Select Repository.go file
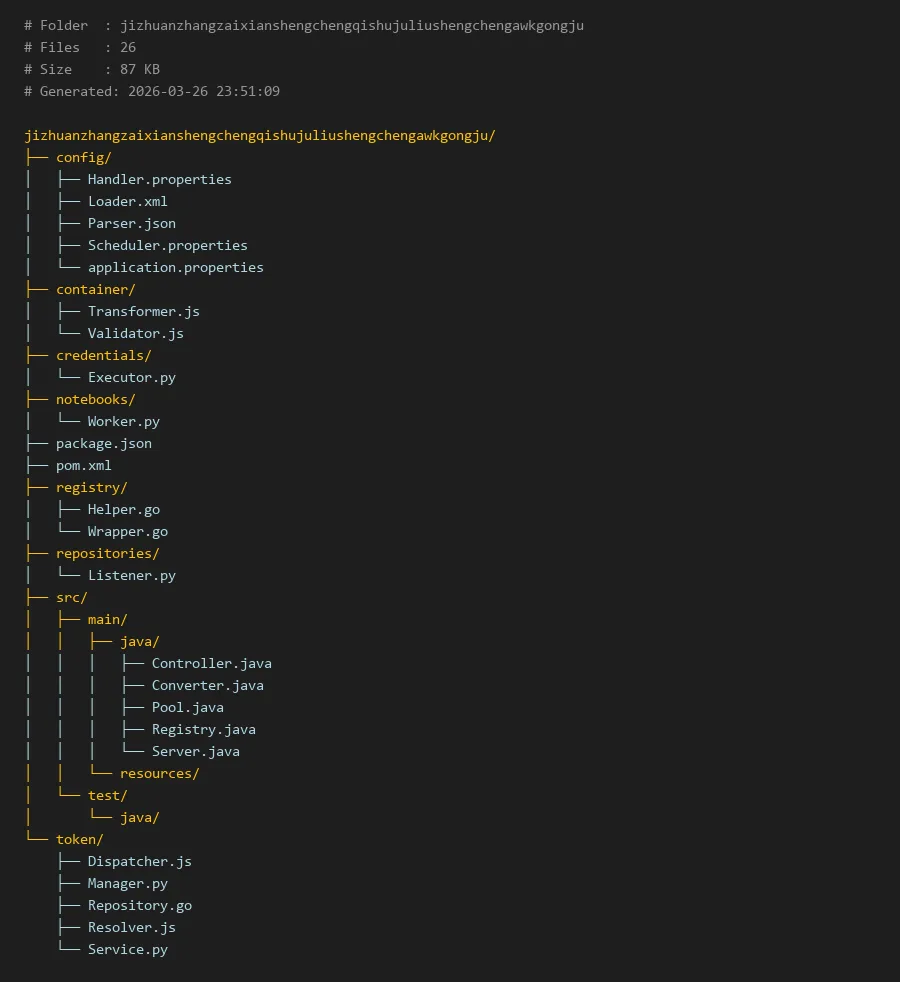Viewport: 900px width, 982px height. pyautogui.click(x=139, y=905)
